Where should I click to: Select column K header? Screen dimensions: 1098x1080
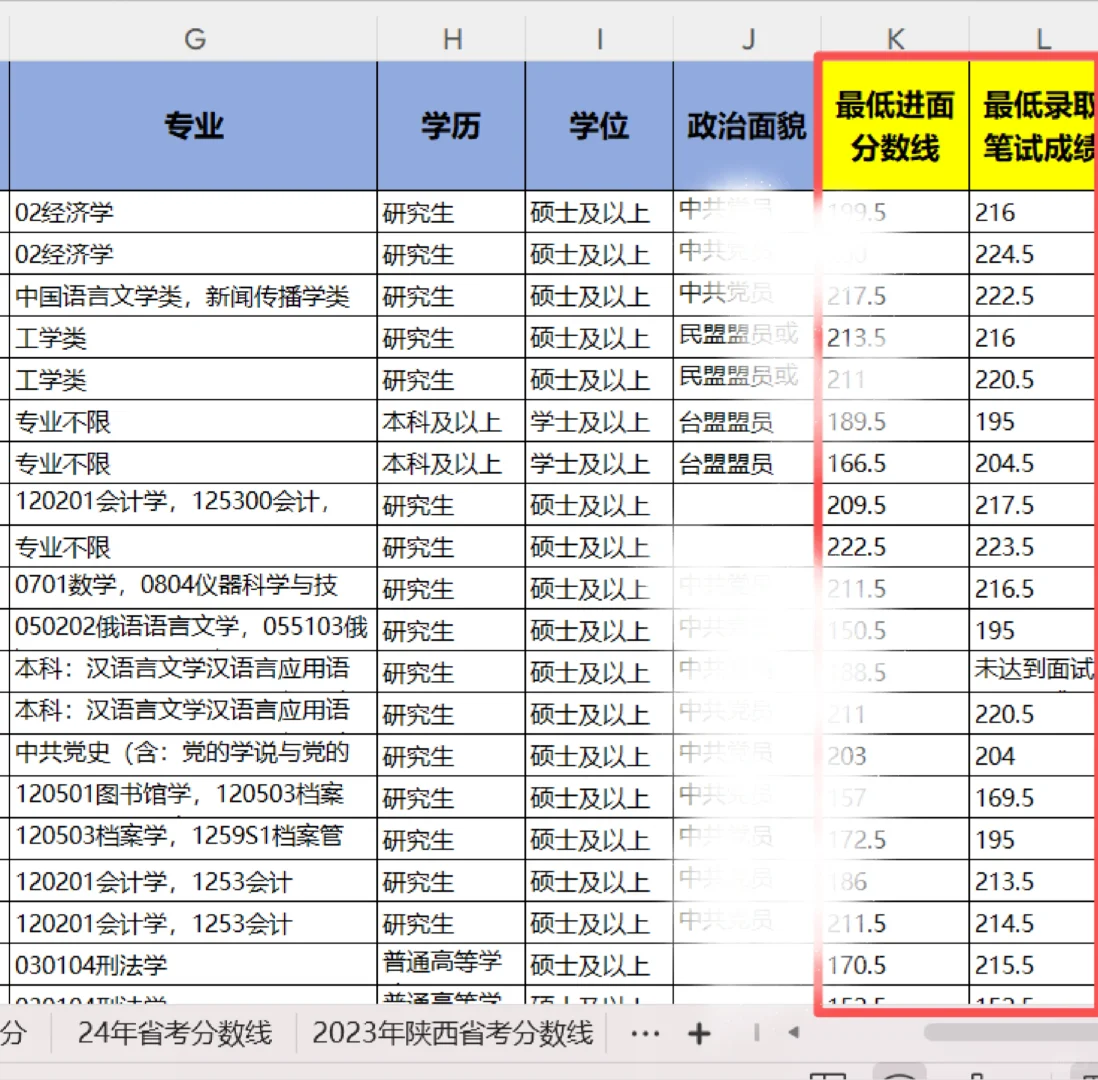pyautogui.click(x=895, y=39)
